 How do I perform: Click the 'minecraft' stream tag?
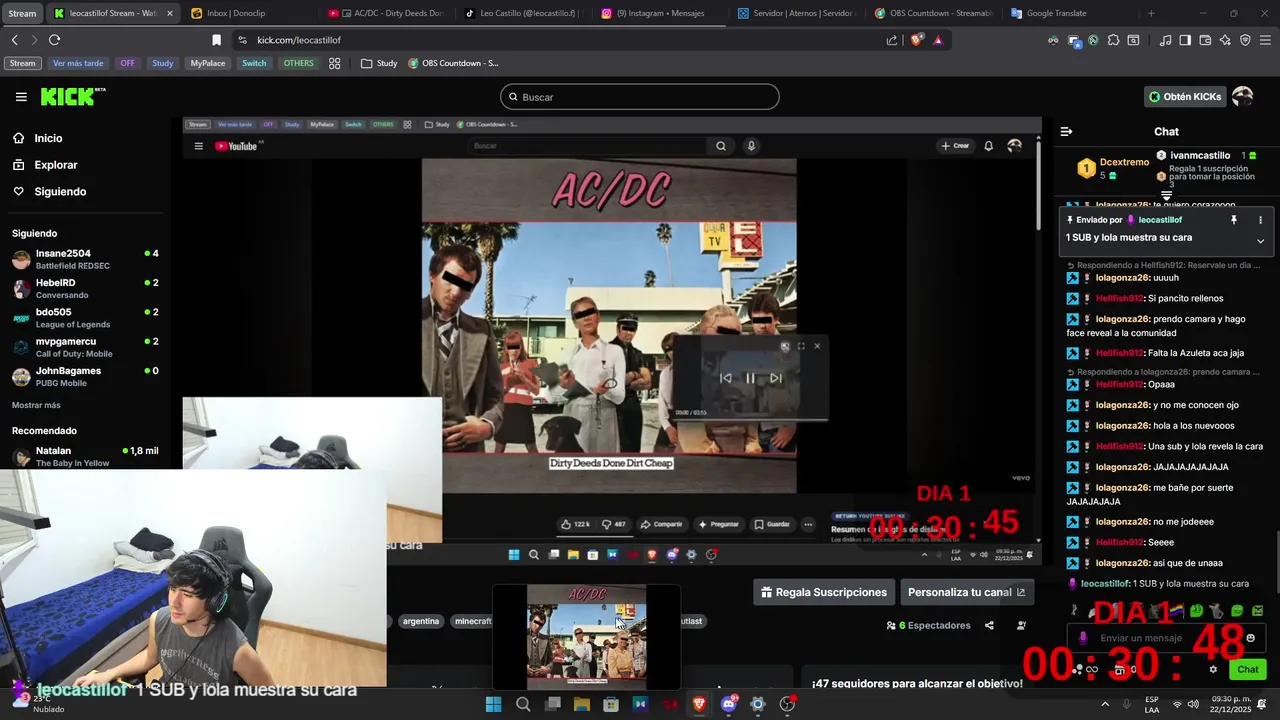[473, 621]
